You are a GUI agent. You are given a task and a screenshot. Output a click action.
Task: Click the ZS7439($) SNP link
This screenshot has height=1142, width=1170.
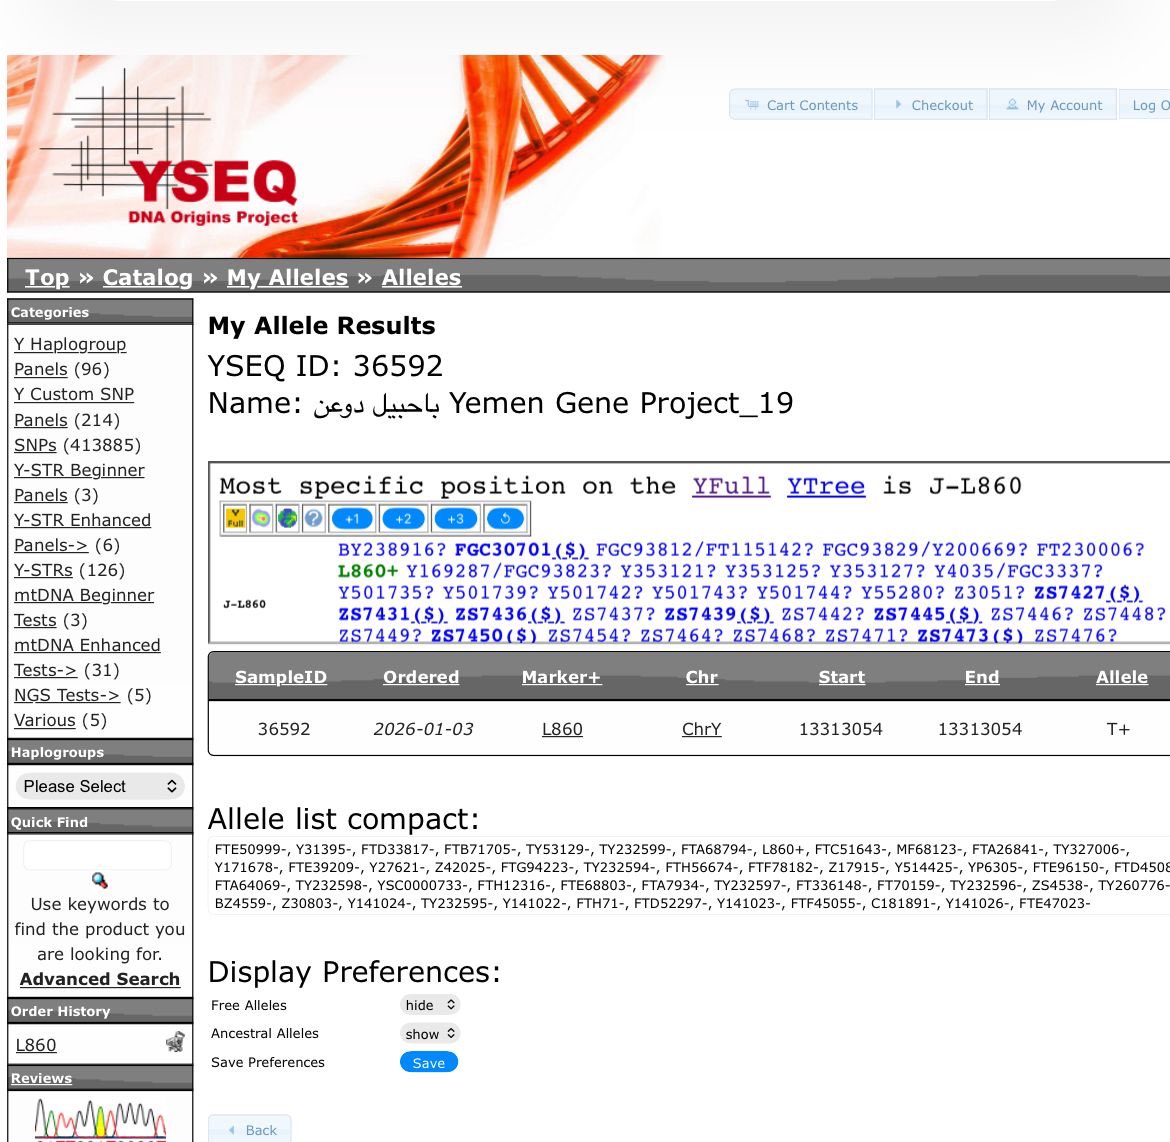pos(719,614)
